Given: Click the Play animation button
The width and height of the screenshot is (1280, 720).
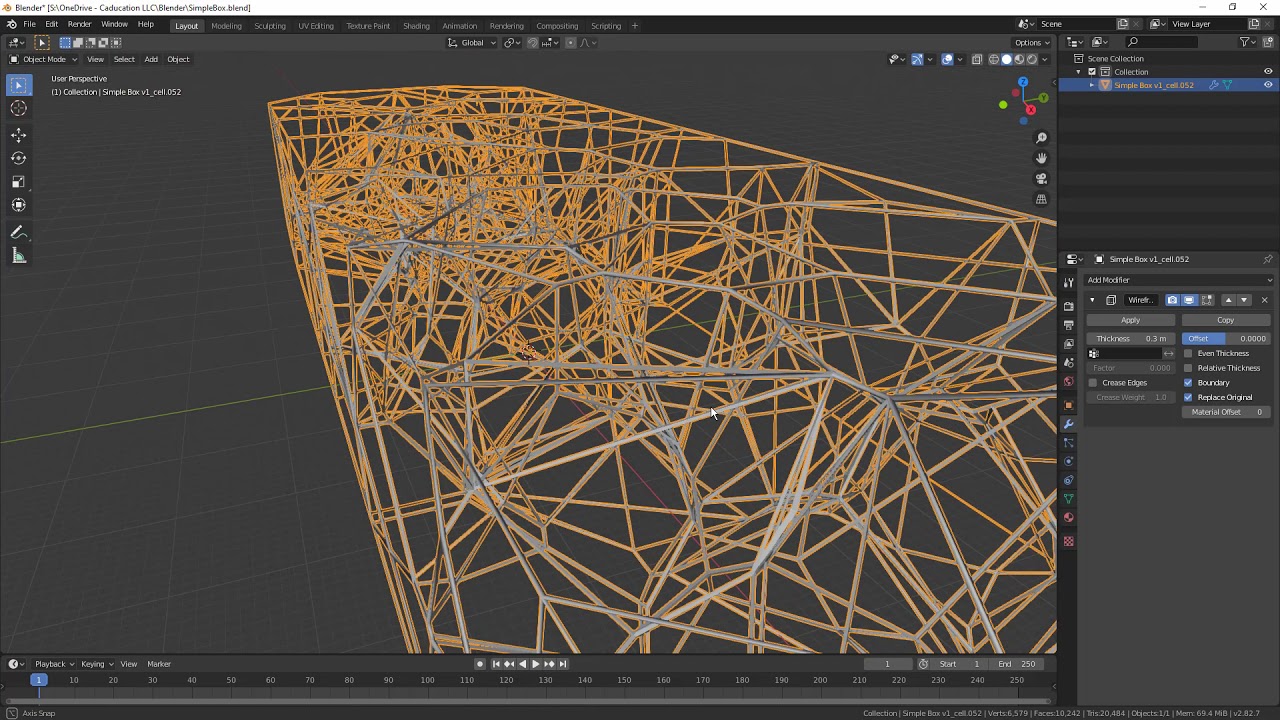Looking at the screenshot, I should (535, 664).
